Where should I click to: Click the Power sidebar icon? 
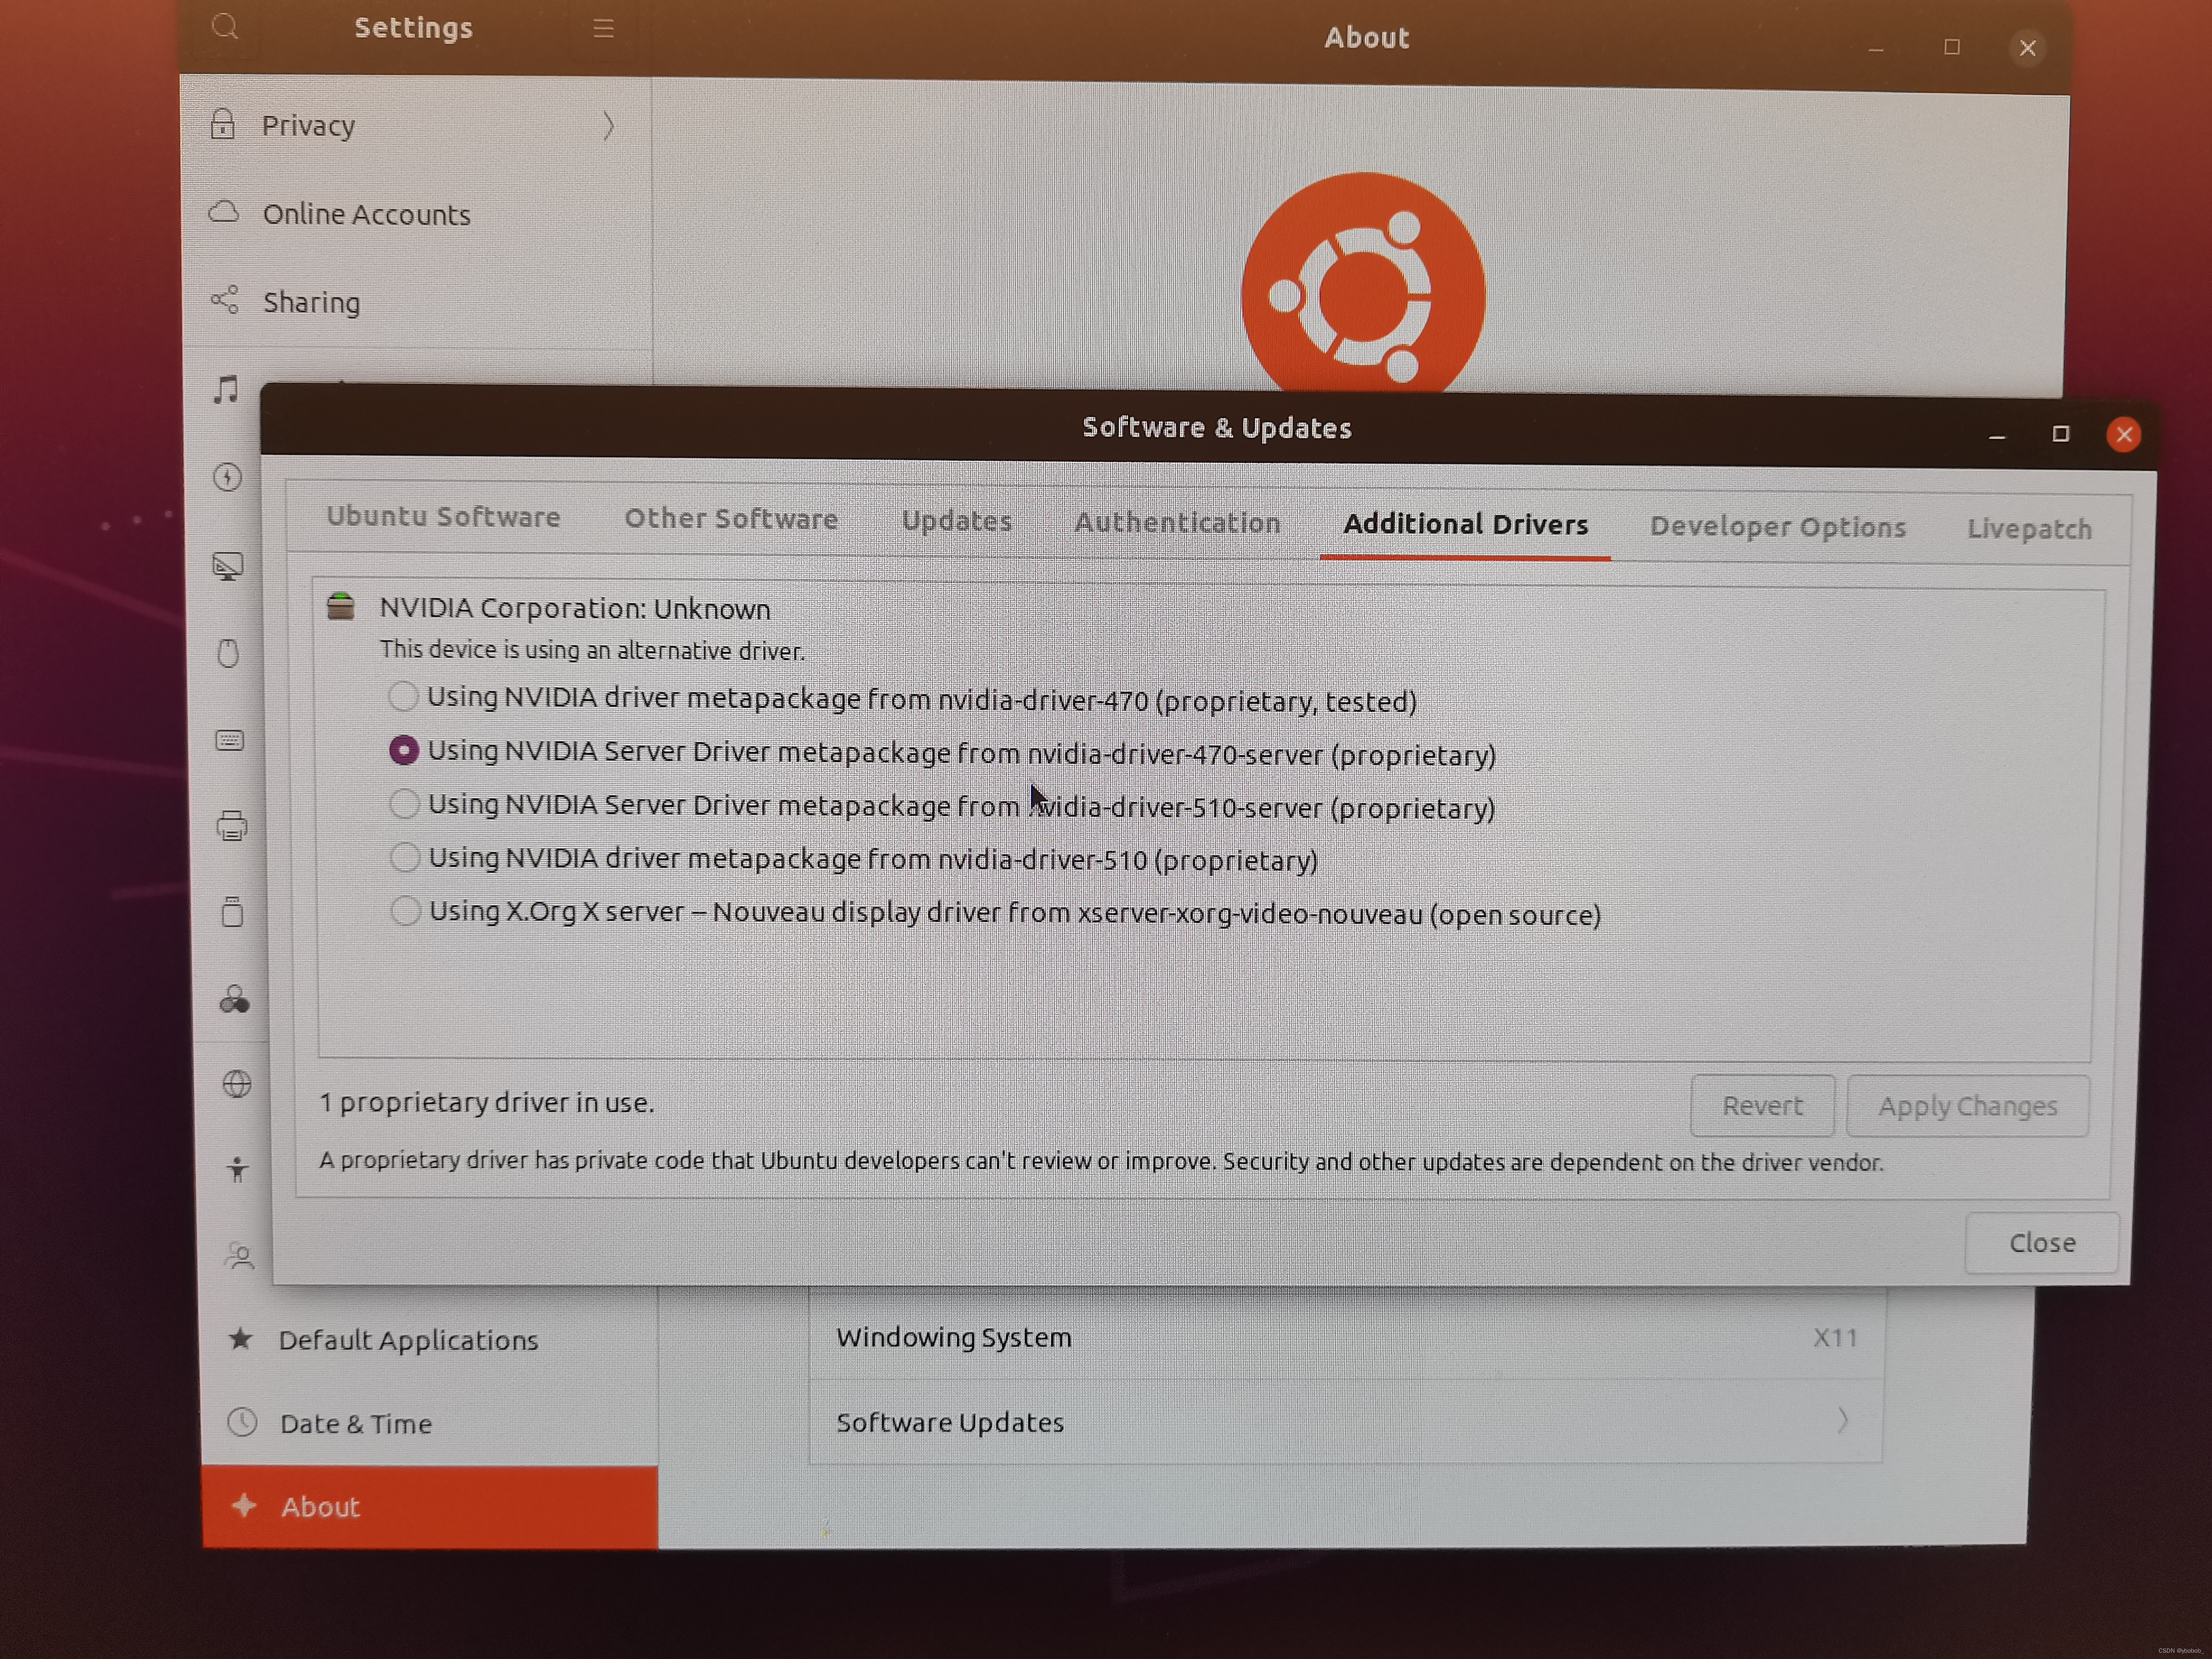[x=228, y=477]
